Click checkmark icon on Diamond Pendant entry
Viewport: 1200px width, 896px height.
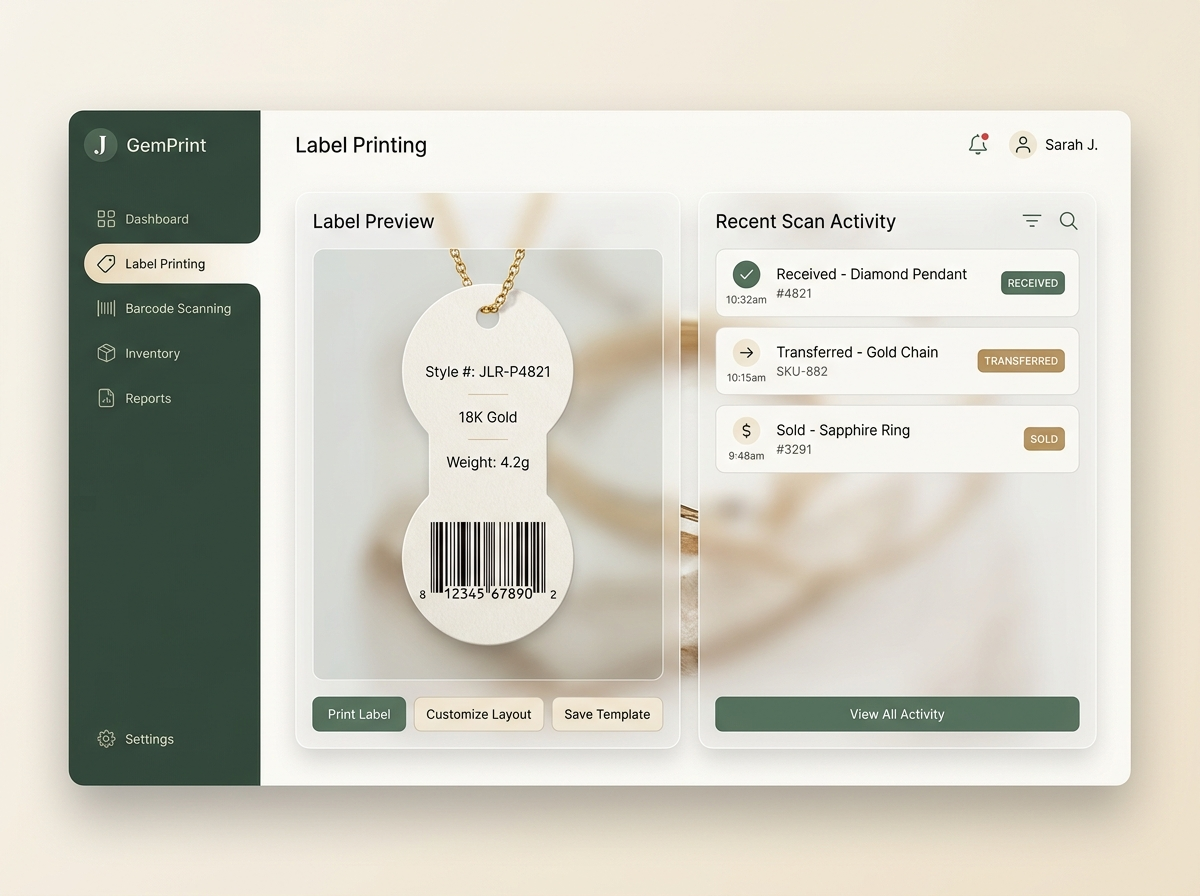[x=746, y=274]
